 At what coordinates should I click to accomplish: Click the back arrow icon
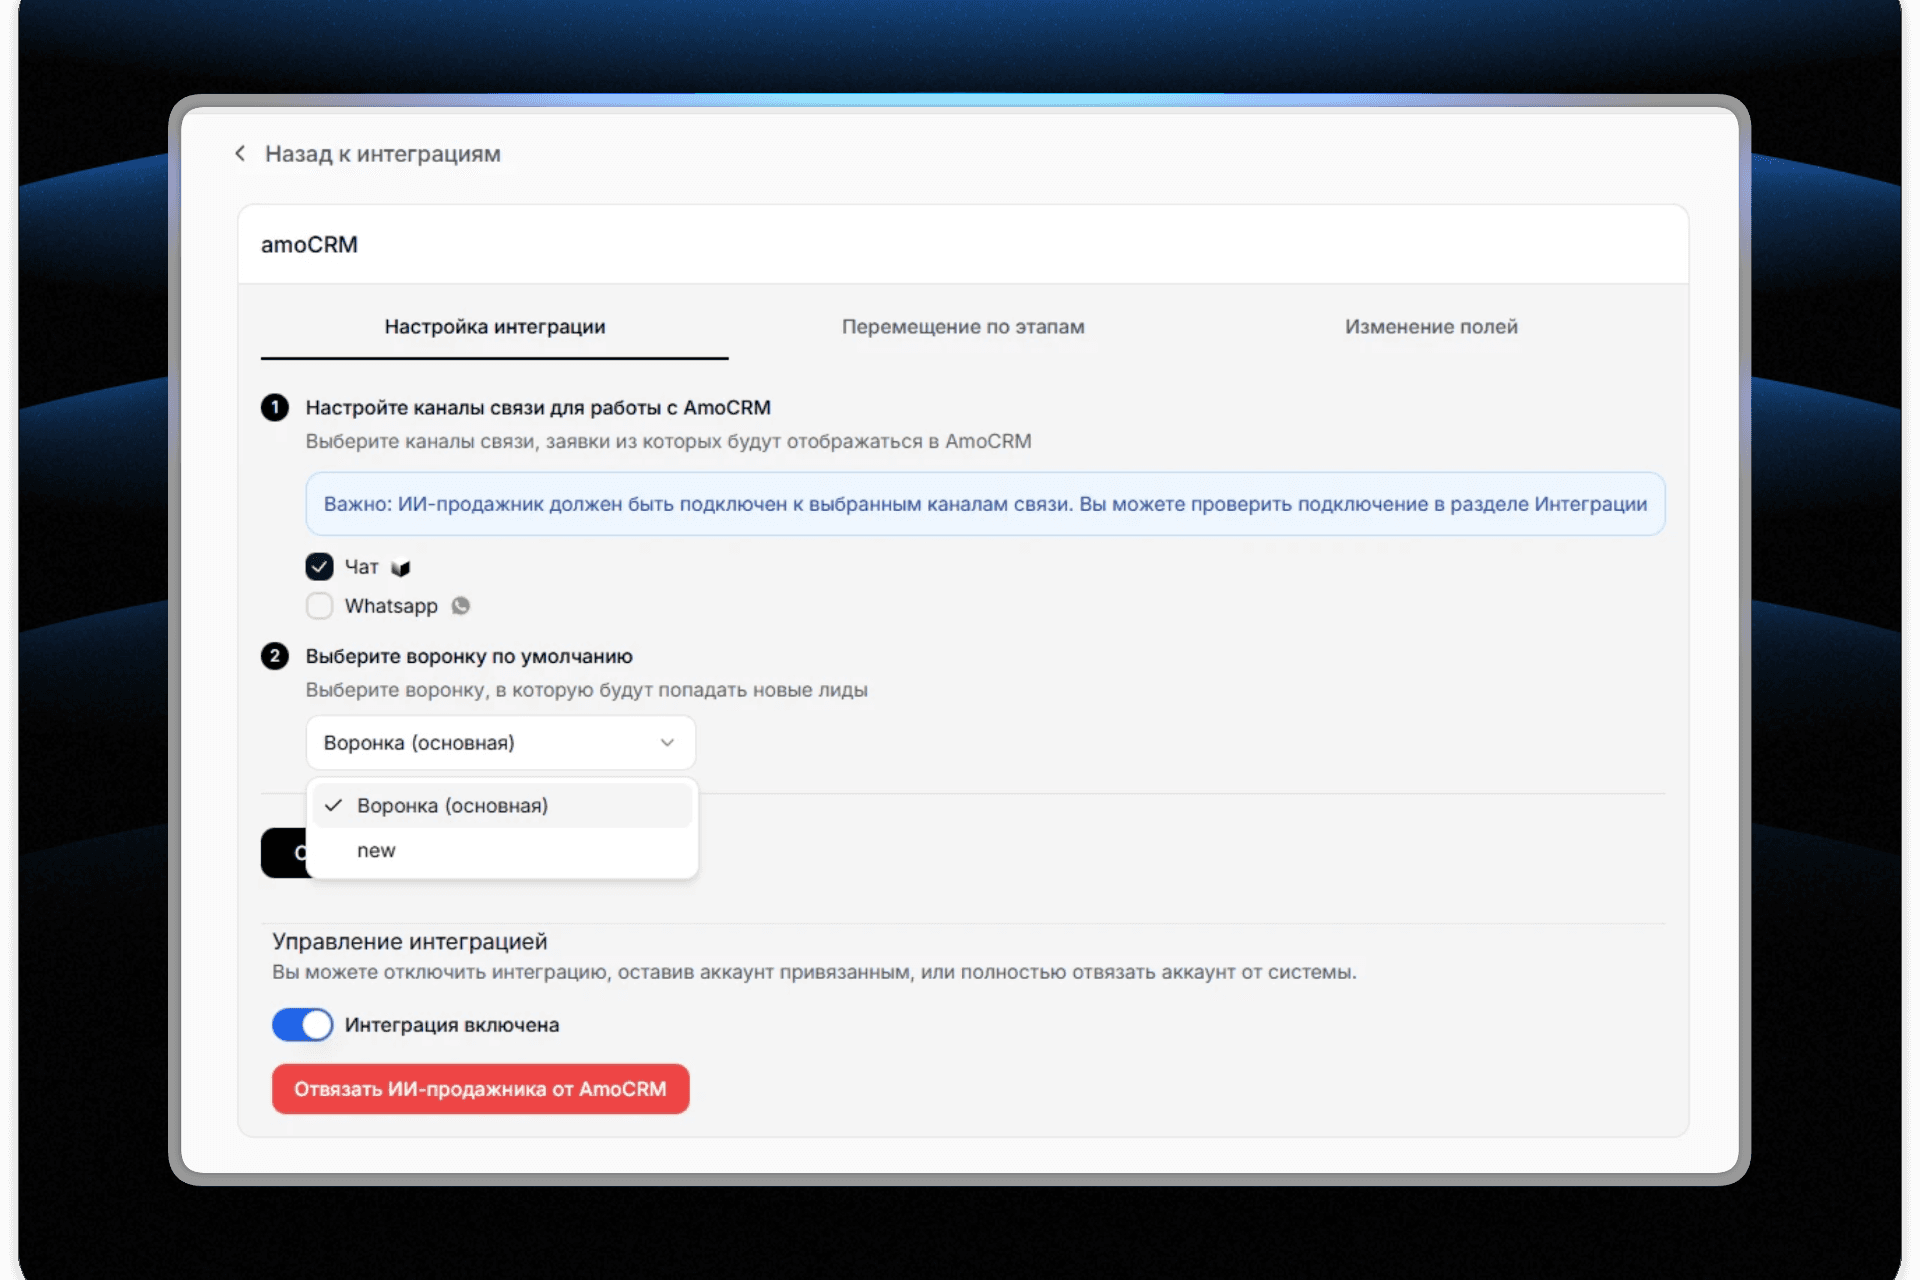[240, 153]
